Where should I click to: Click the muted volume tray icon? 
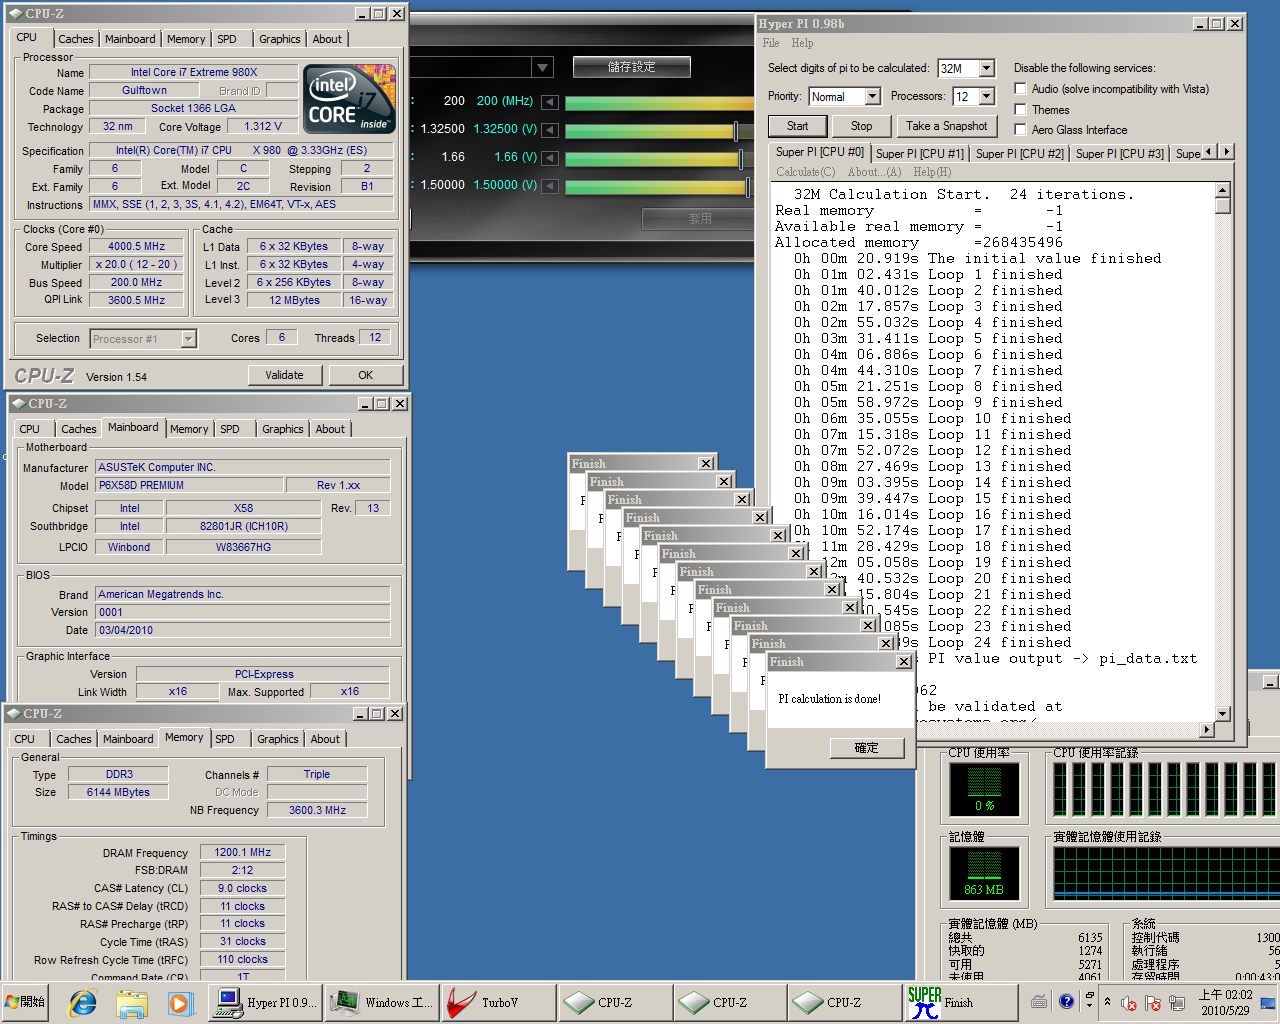(1129, 1003)
